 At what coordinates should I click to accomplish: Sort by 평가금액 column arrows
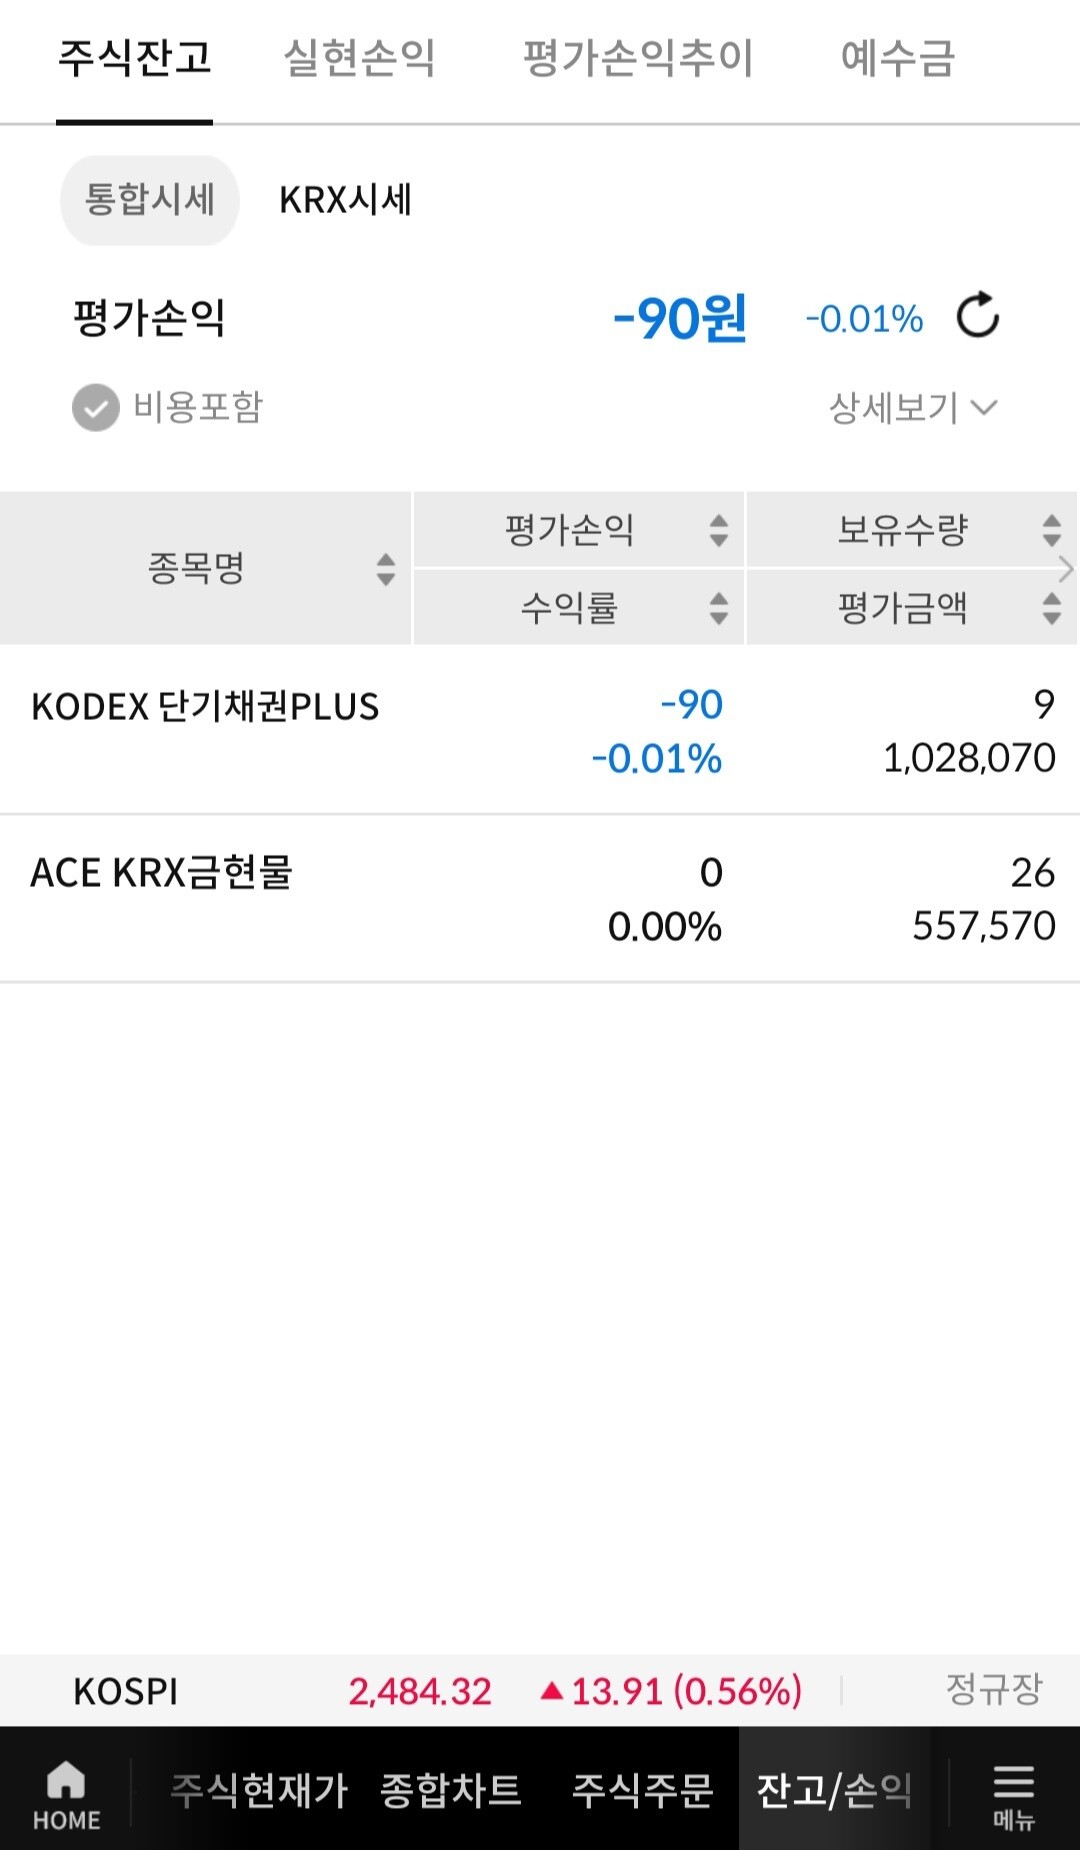tap(1050, 608)
